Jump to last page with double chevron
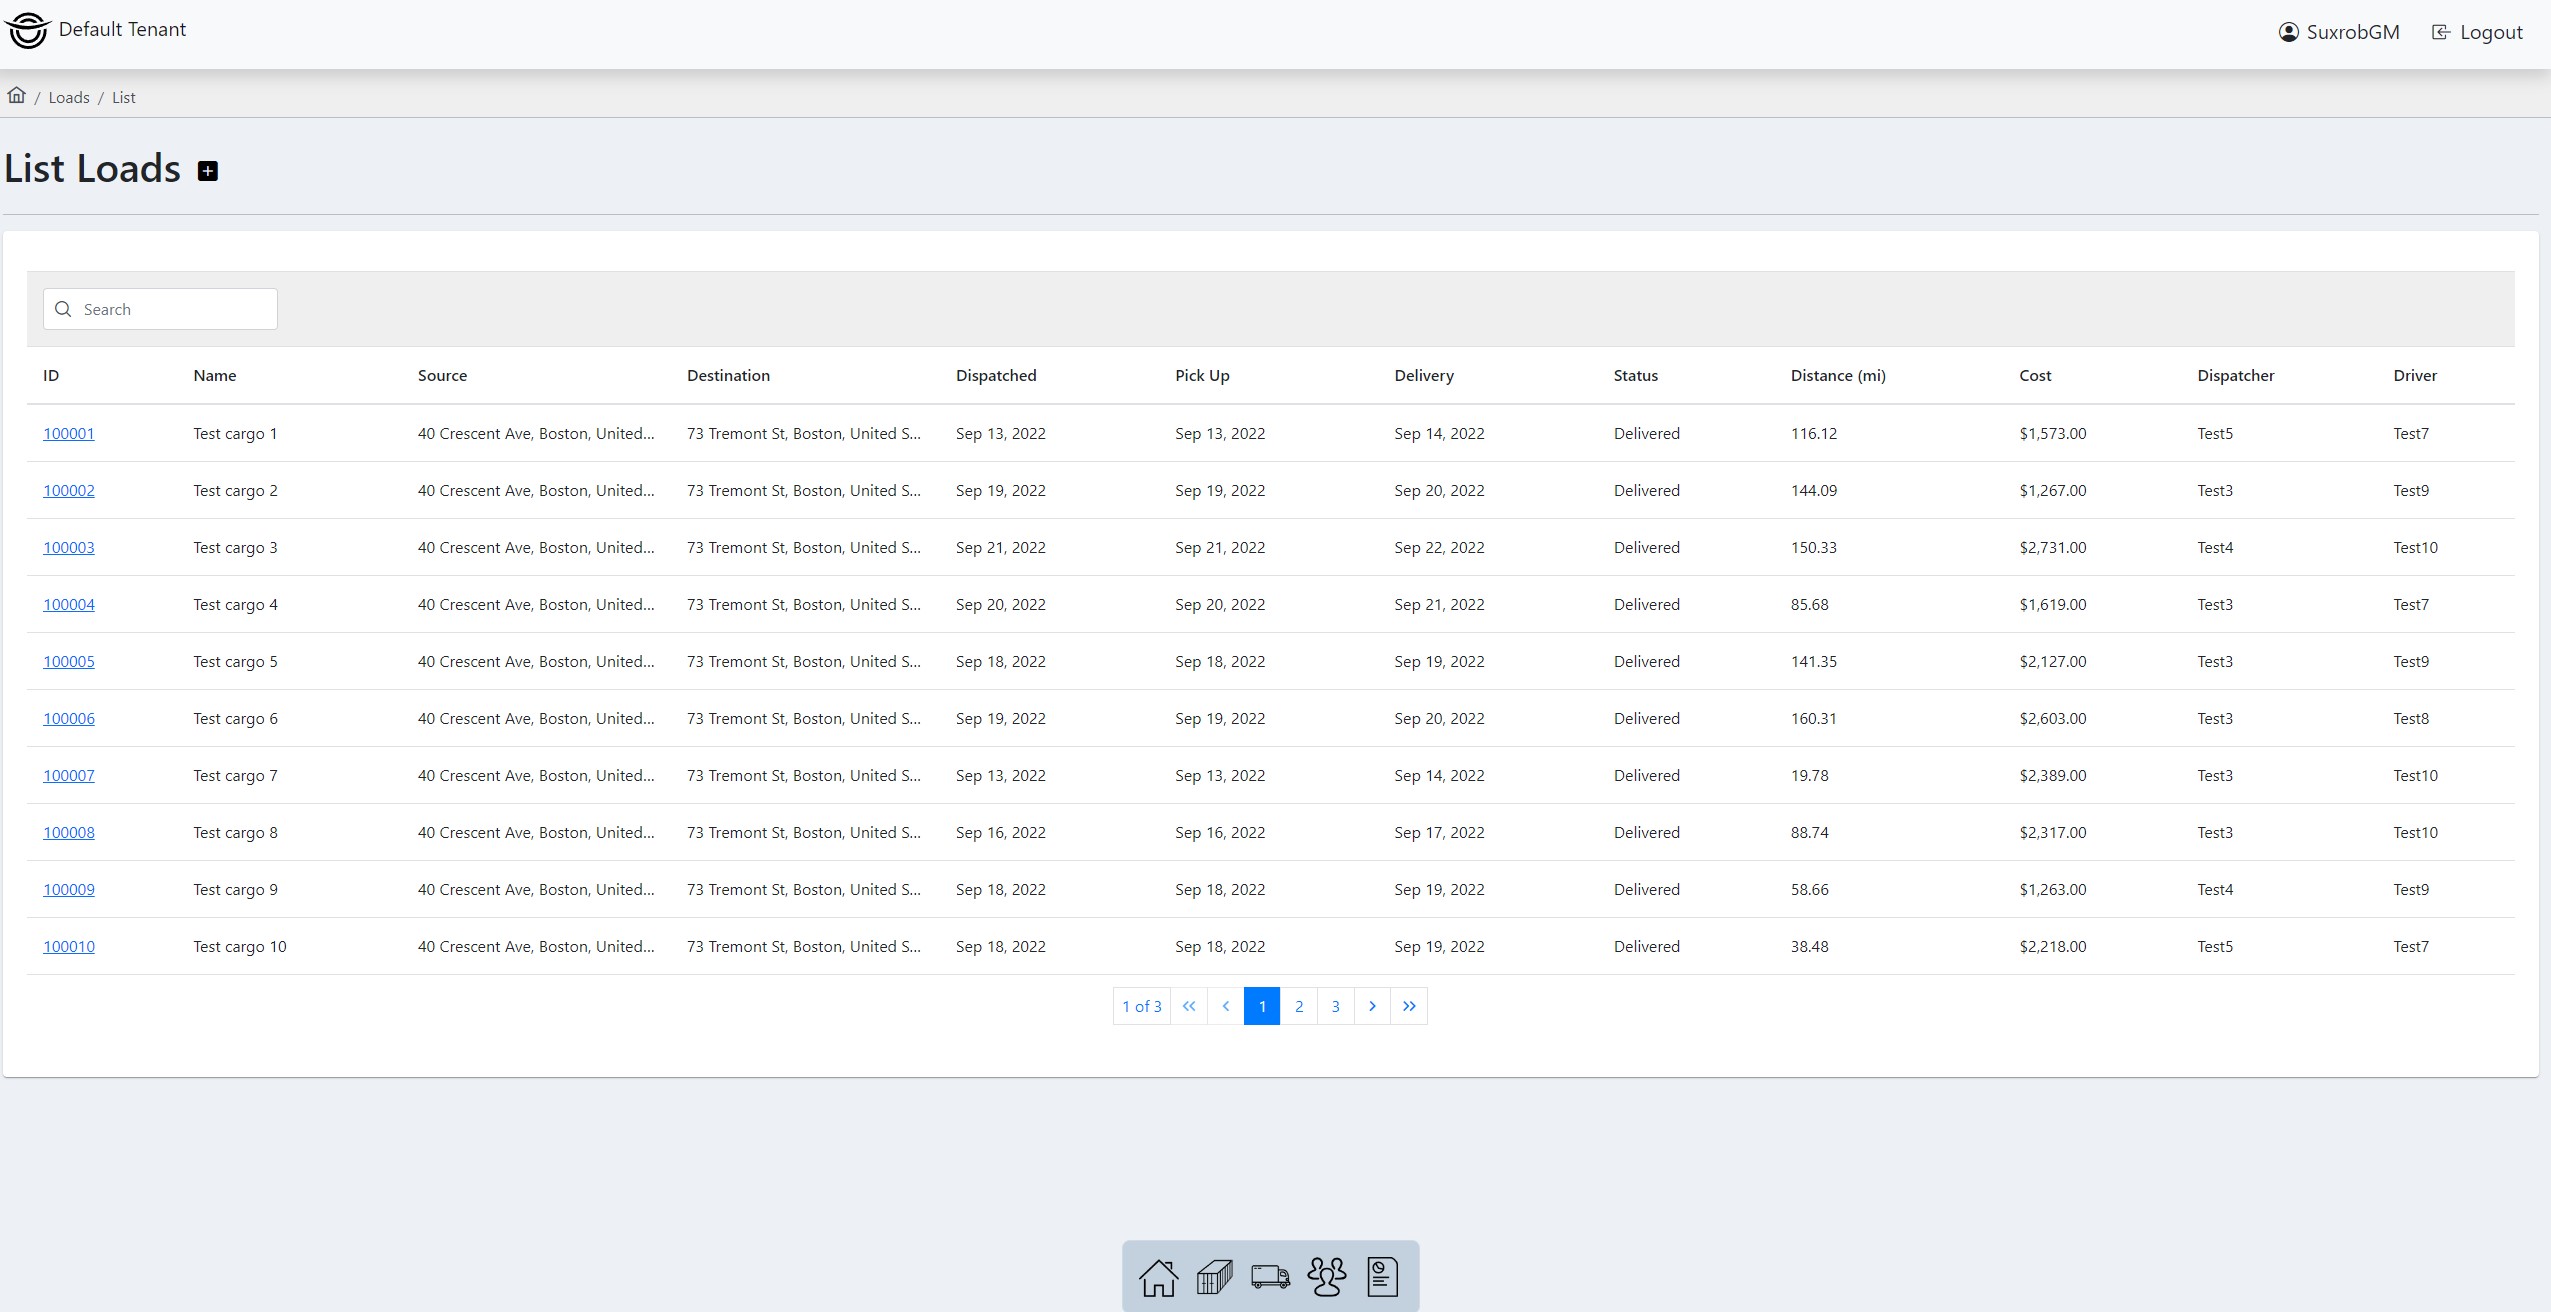2551x1312 pixels. 1409,1006
